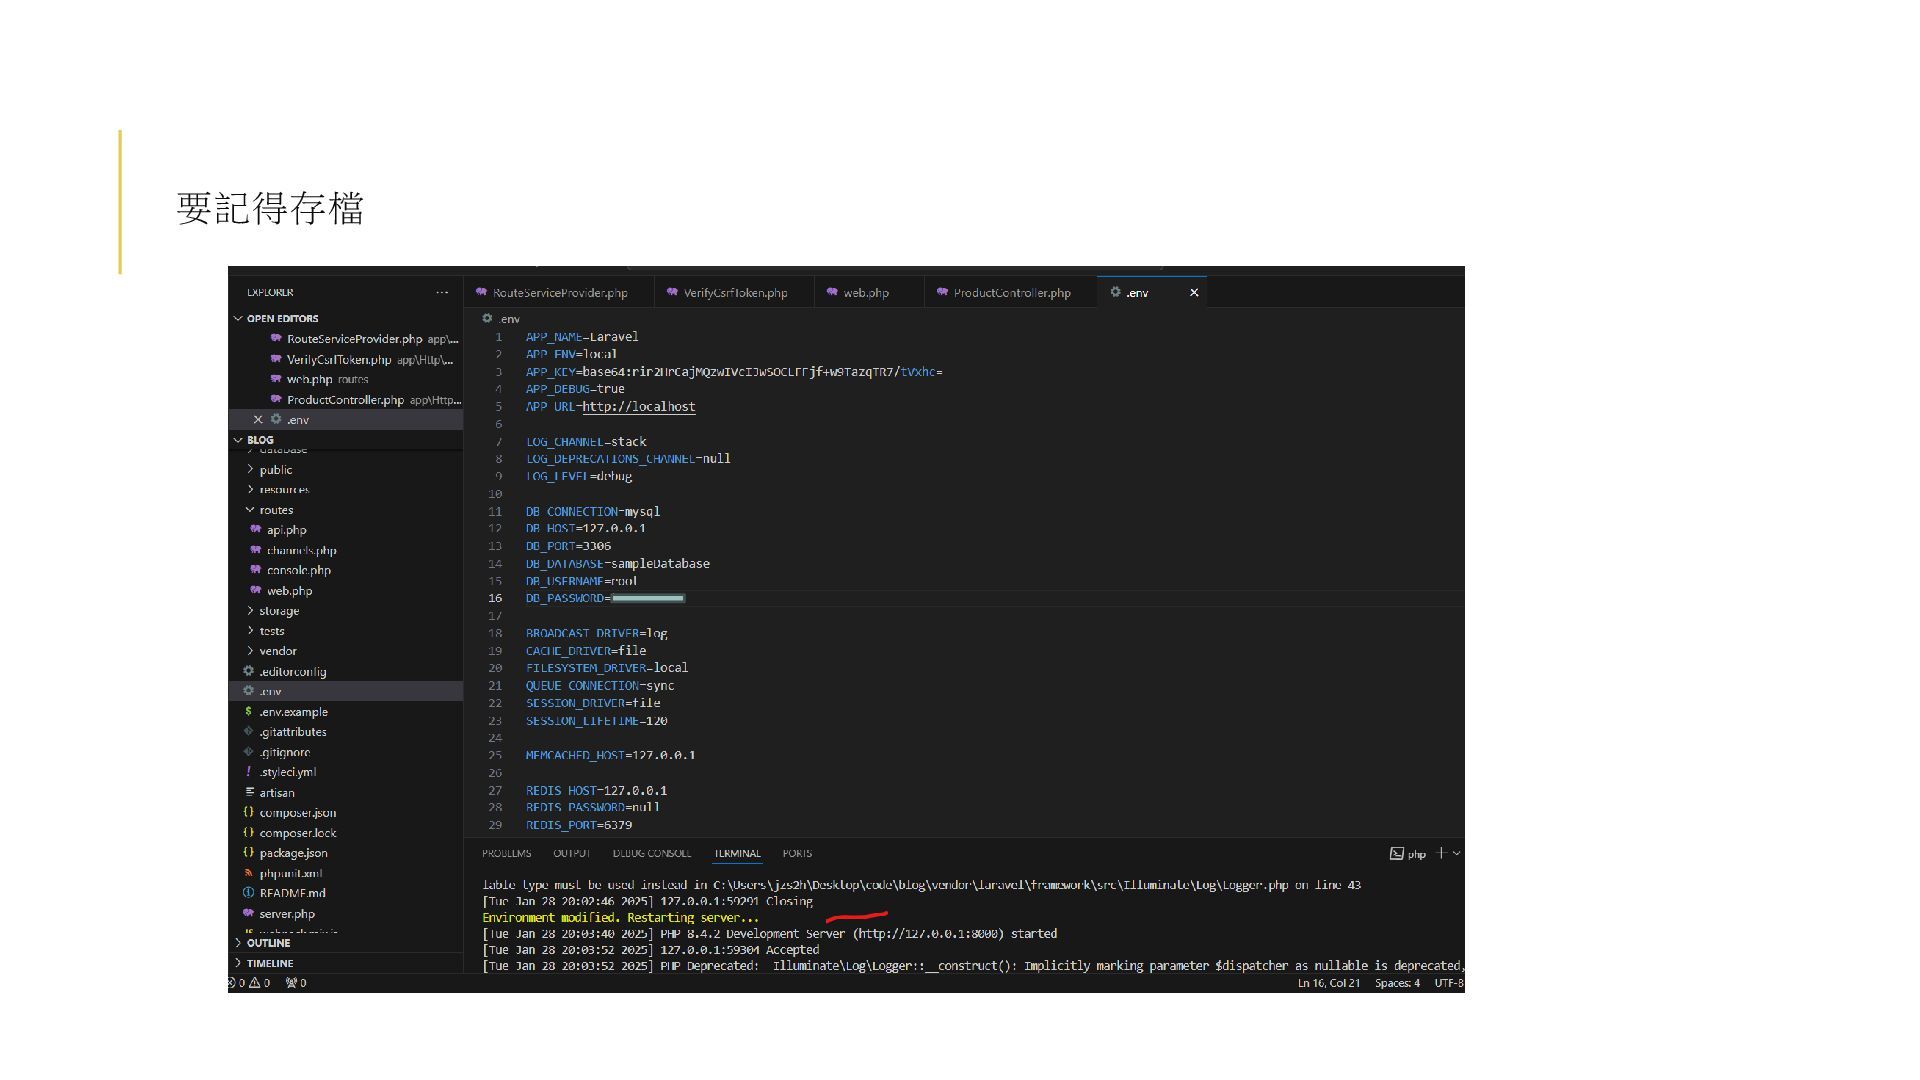Open the composer.json file
The width and height of the screenshot is (1920, 1080).
(x=346, y=813)
